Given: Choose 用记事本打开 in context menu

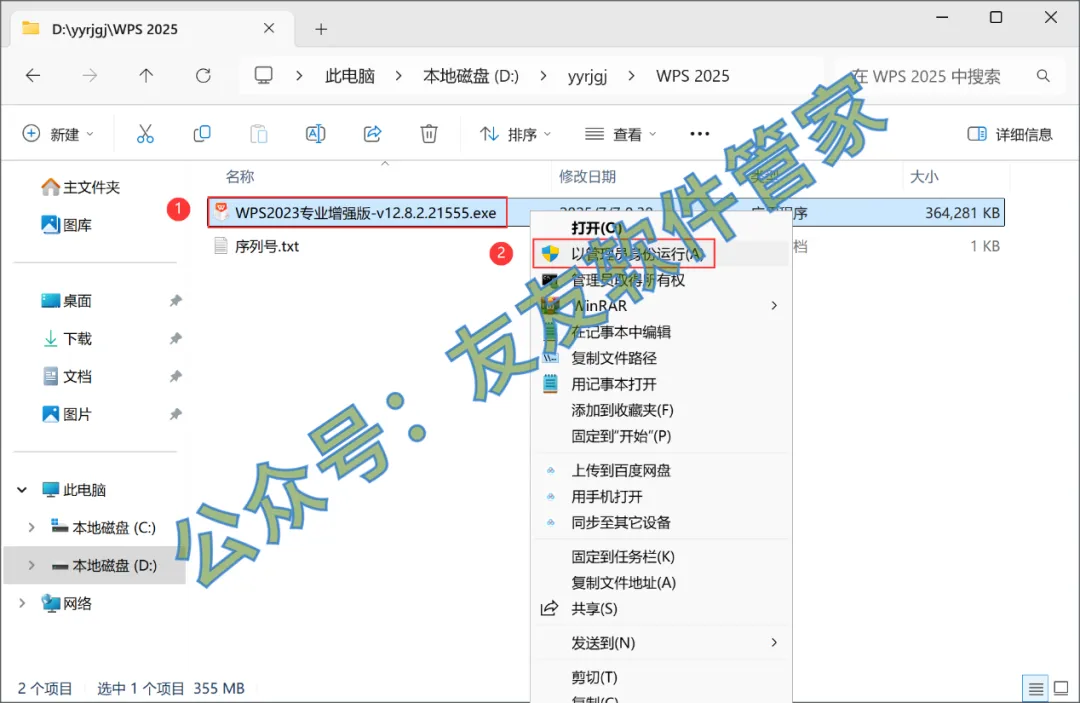Looking at the screenshot, I should (x=661, y=384).
